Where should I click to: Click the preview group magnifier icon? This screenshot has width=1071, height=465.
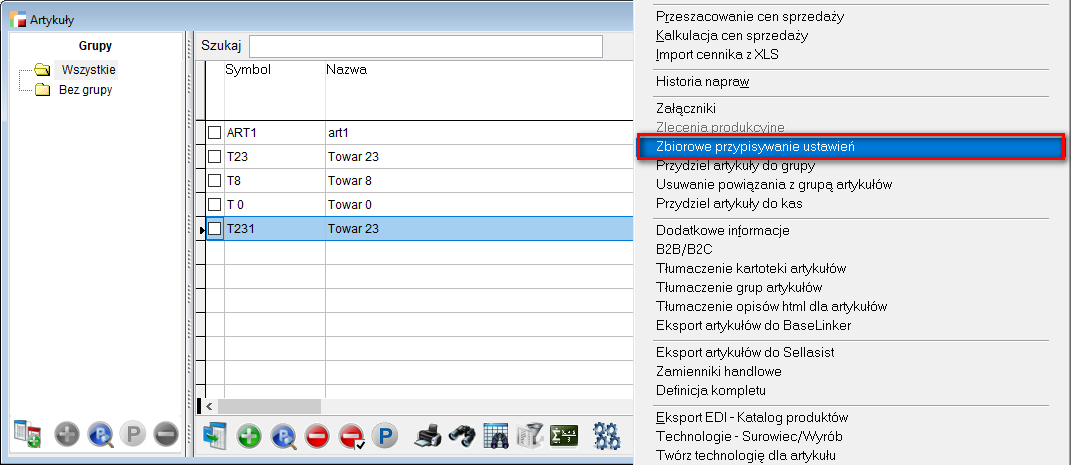click(x=100, y=435)
